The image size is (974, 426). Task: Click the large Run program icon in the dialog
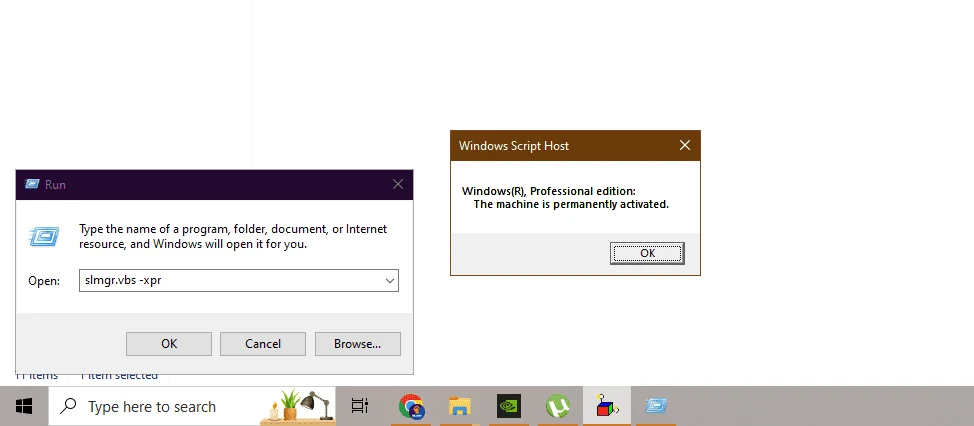43,237
